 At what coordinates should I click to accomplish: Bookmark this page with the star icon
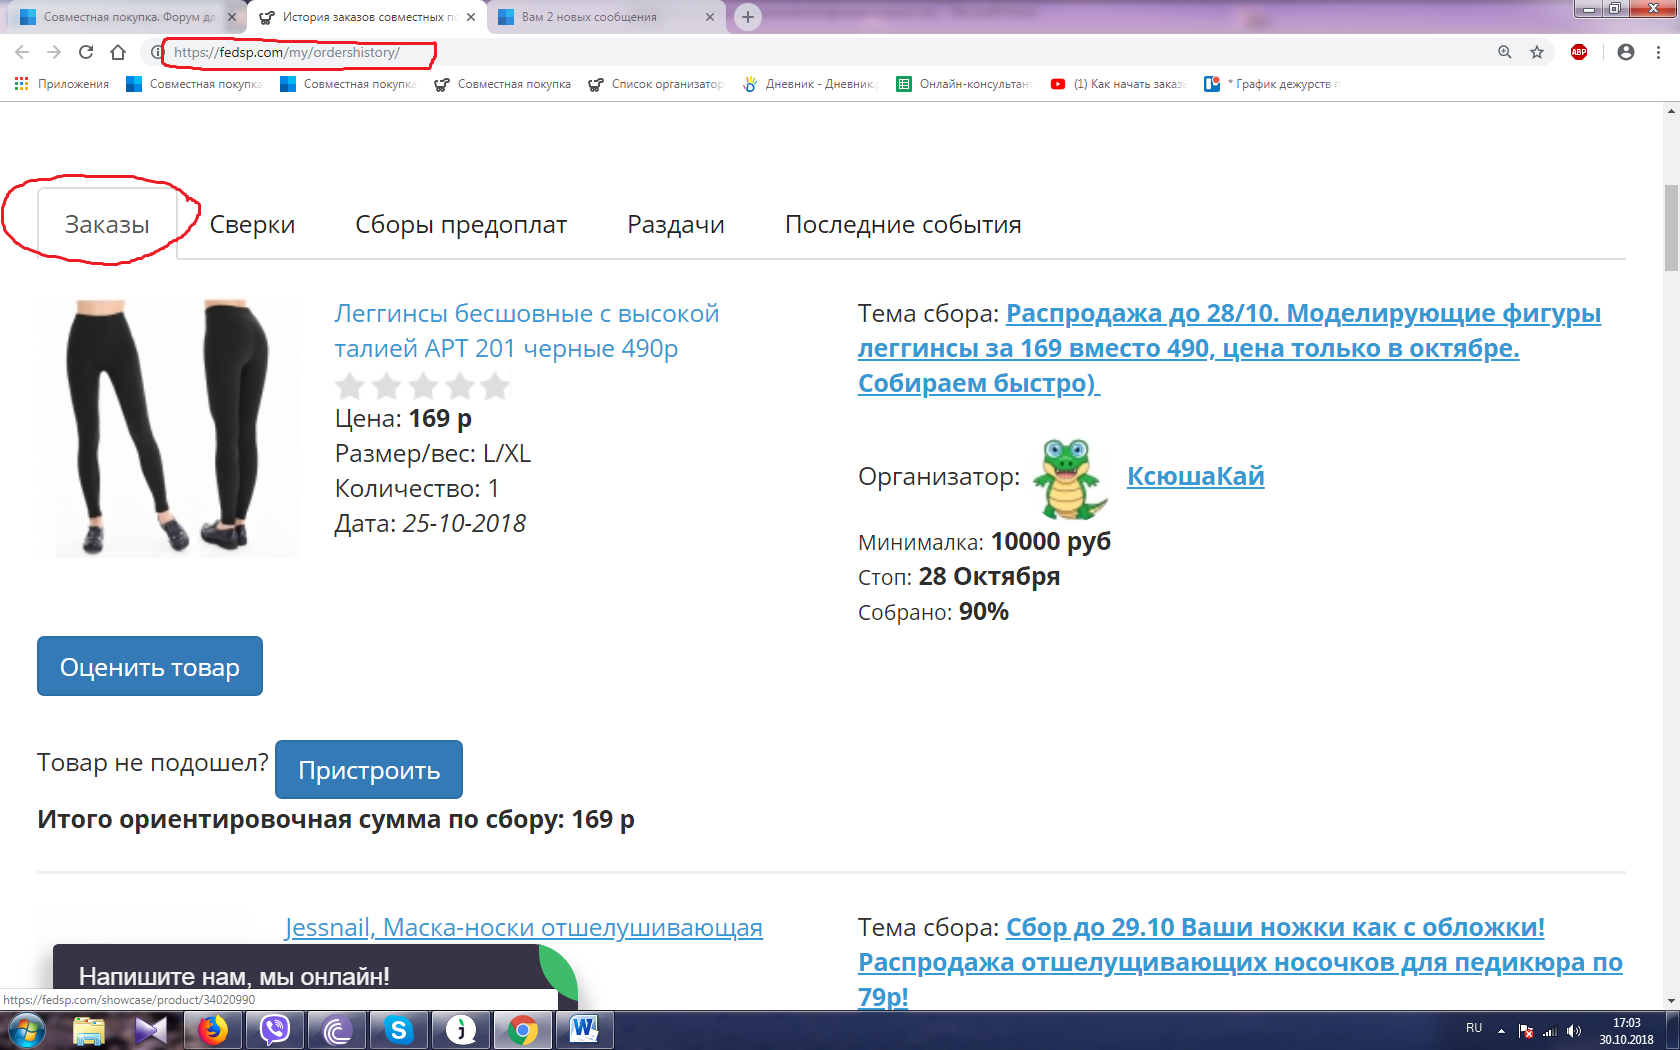pyautogui.click(x=1537, y=52)
